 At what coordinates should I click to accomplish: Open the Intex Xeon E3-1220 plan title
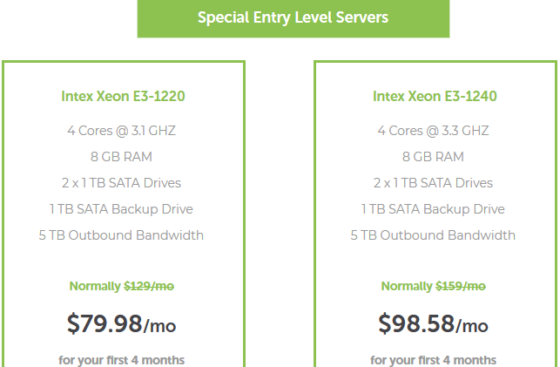123,96
